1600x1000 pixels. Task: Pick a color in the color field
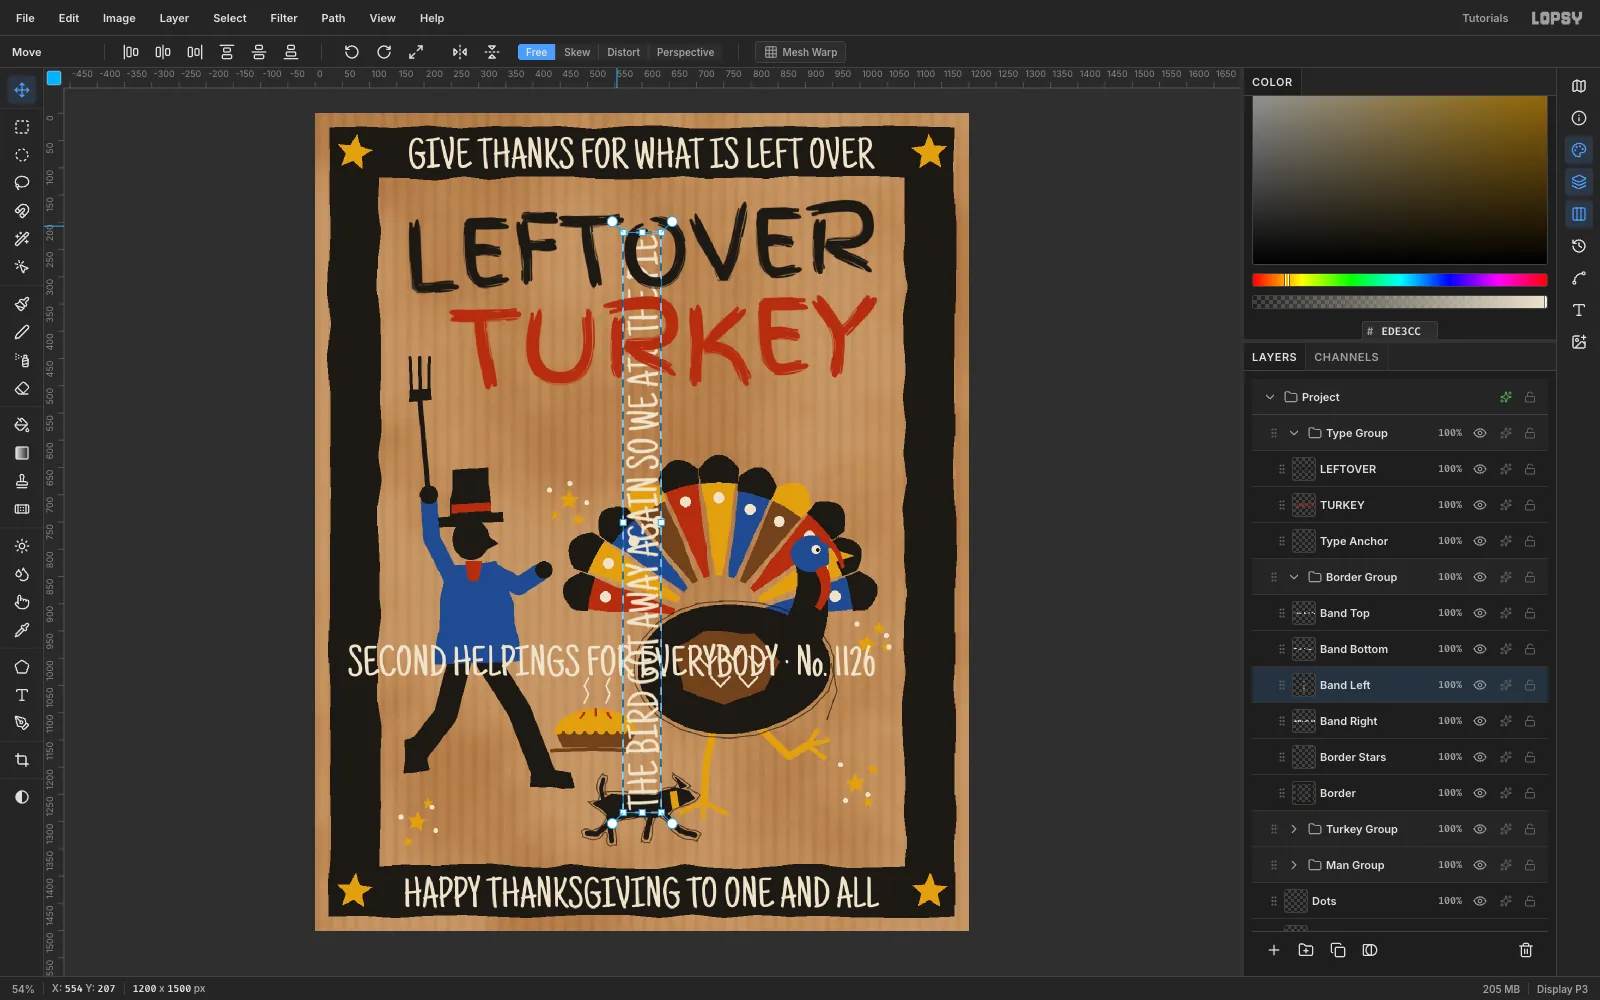pos(1399,180)
